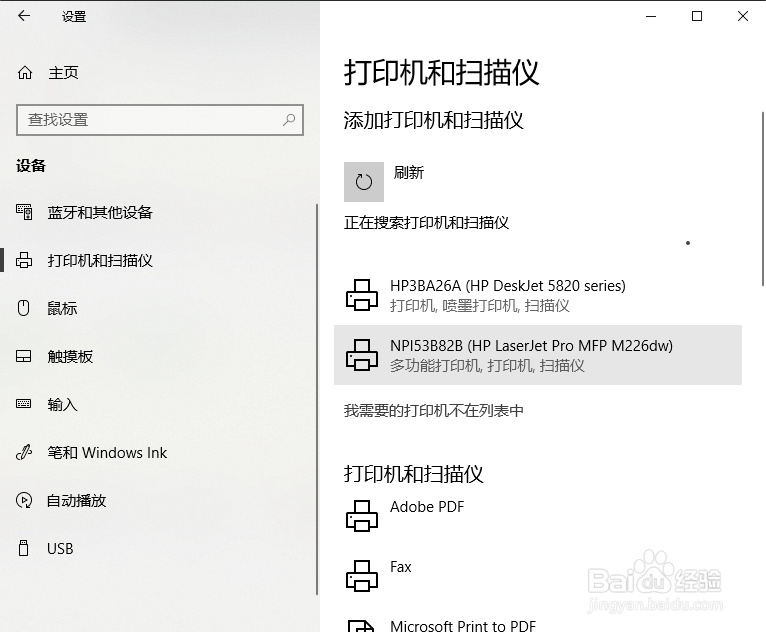Click the right pane vertical scrollbar

click(763, 199)
